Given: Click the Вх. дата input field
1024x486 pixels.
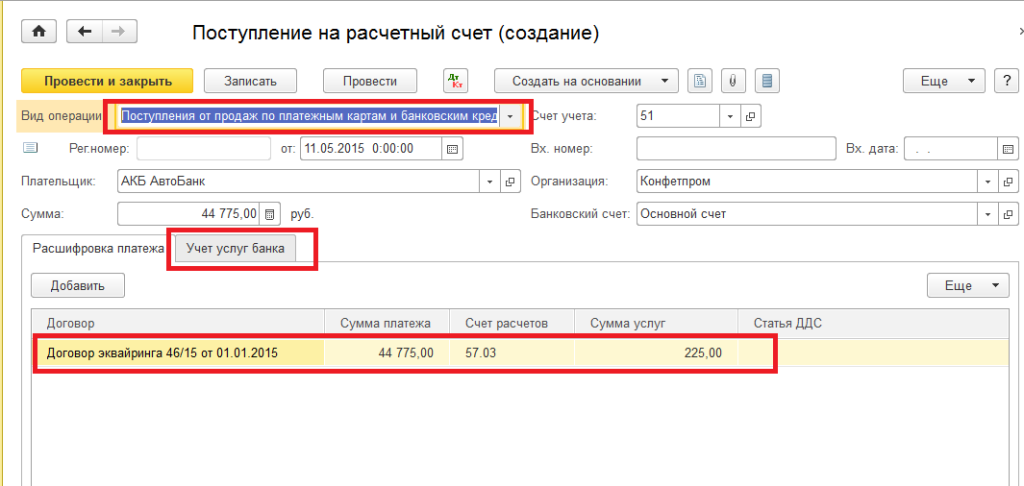Looking at the screenshot, I should (x=951, y=148).
